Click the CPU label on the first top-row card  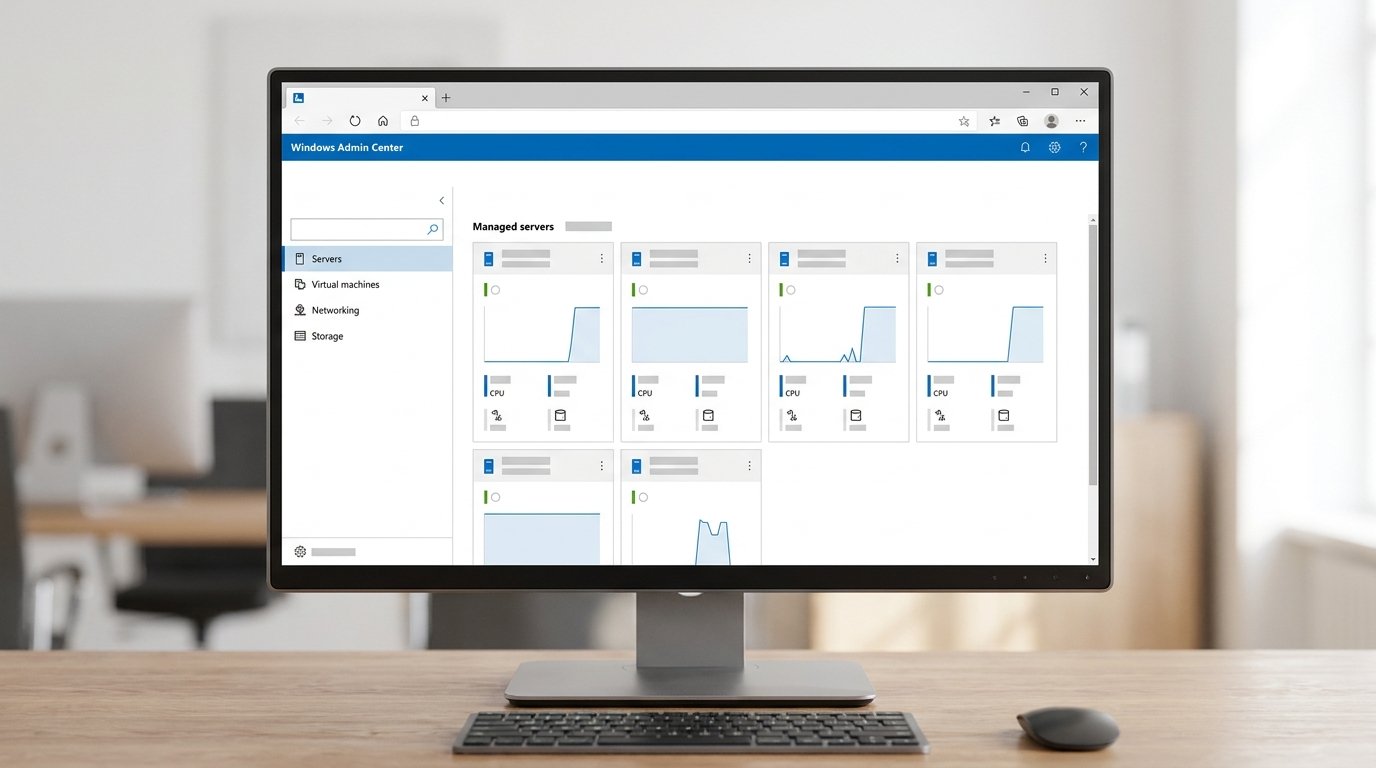[x=497, y=394]
